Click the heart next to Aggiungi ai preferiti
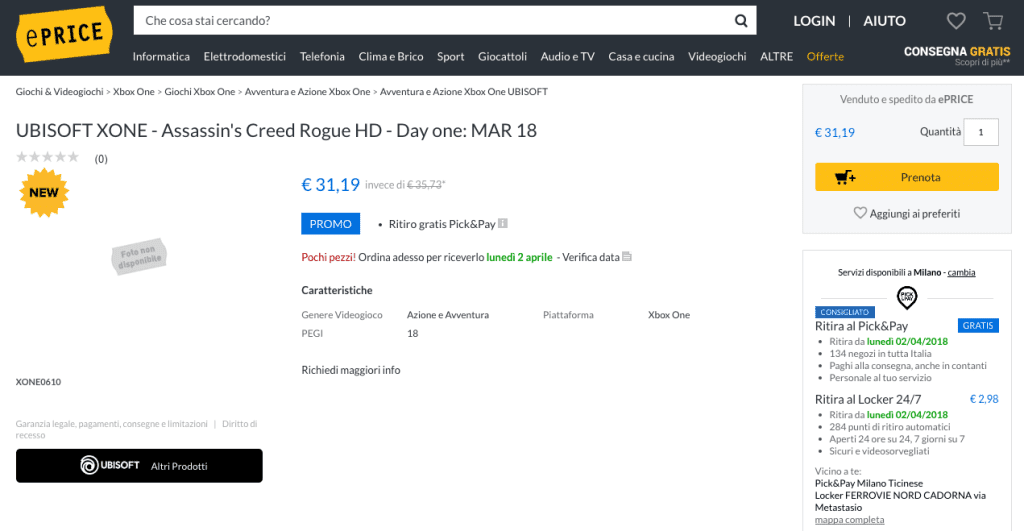This screenshot has height=531, width=1024. click(x=860, y=213)
